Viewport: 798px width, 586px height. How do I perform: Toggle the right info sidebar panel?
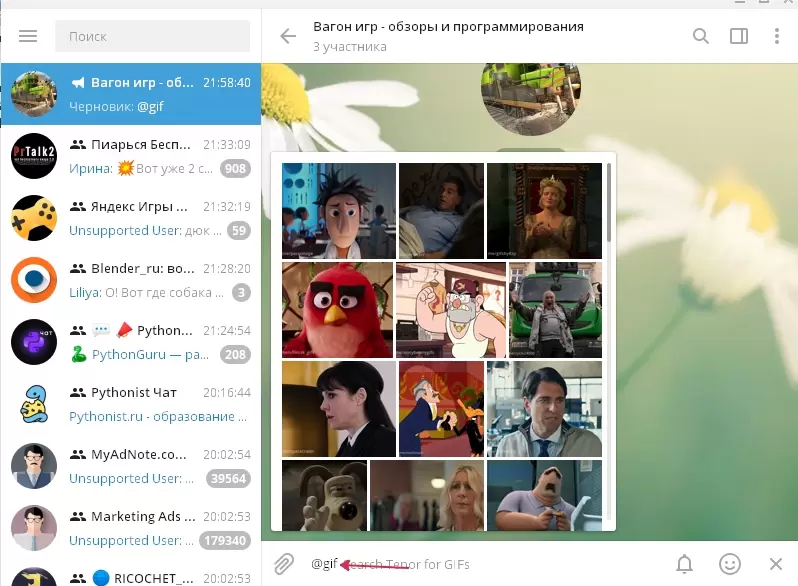point(739,36)
